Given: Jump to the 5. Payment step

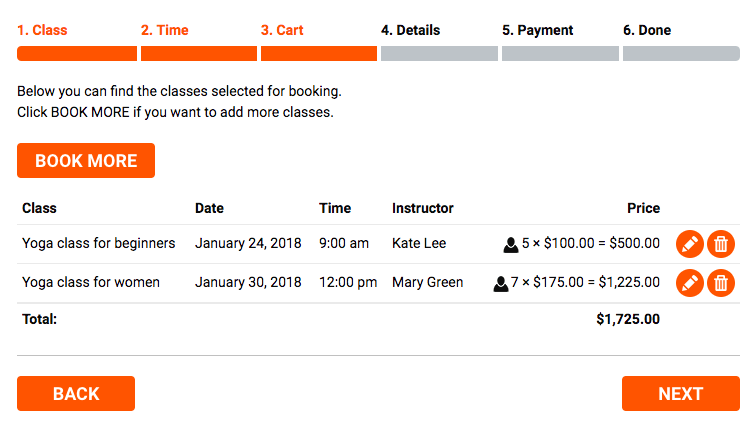Looking at the screenshot, I should click(538, 30).
